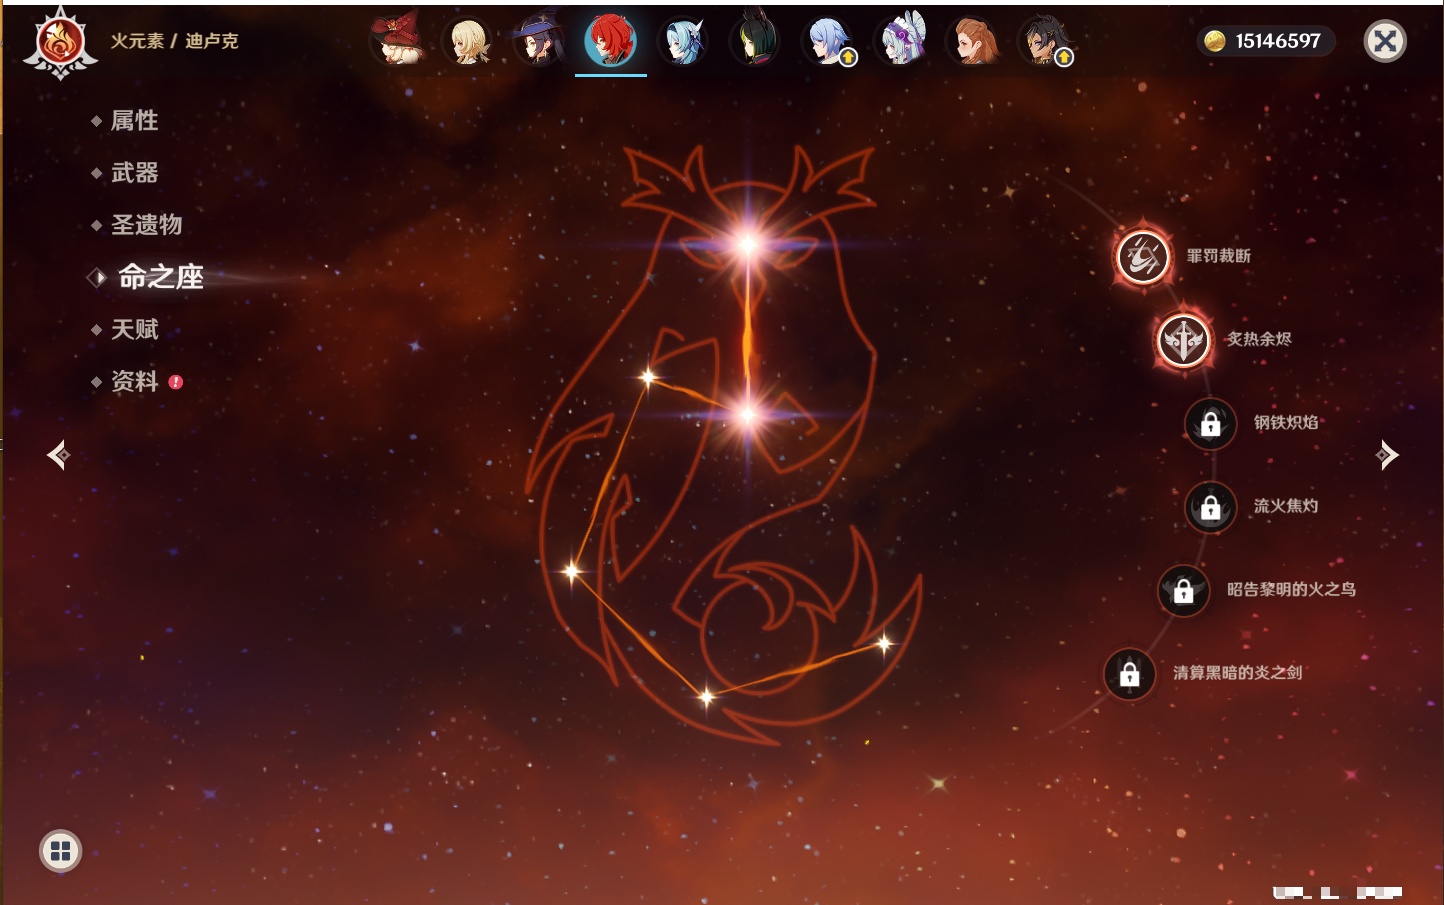
Task: Go to the previous character arrow
Action: [x=59, y=455]
